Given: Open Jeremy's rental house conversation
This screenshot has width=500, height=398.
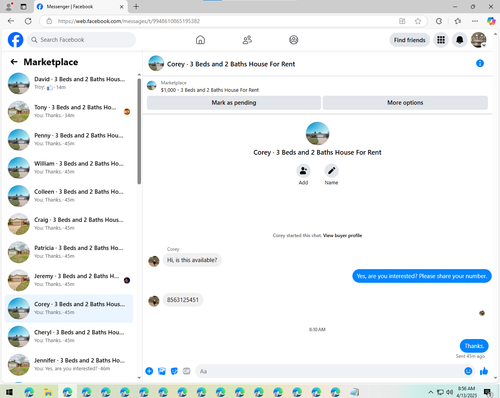Looking at the screenshot, I should (69, 280).
